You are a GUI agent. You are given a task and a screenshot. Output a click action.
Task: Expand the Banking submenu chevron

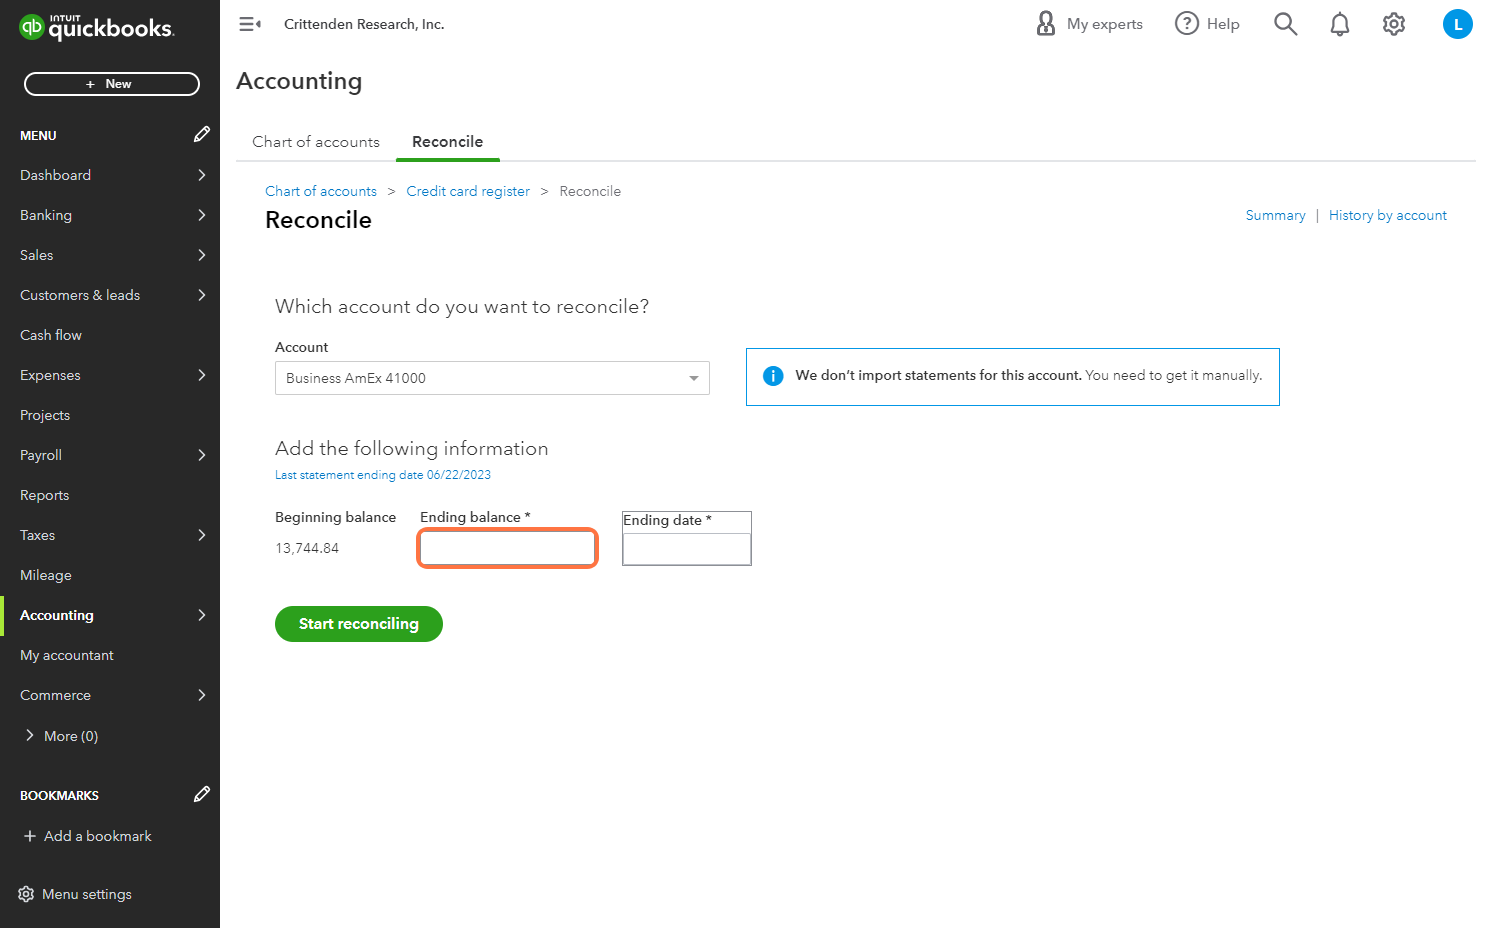[202, 215]
